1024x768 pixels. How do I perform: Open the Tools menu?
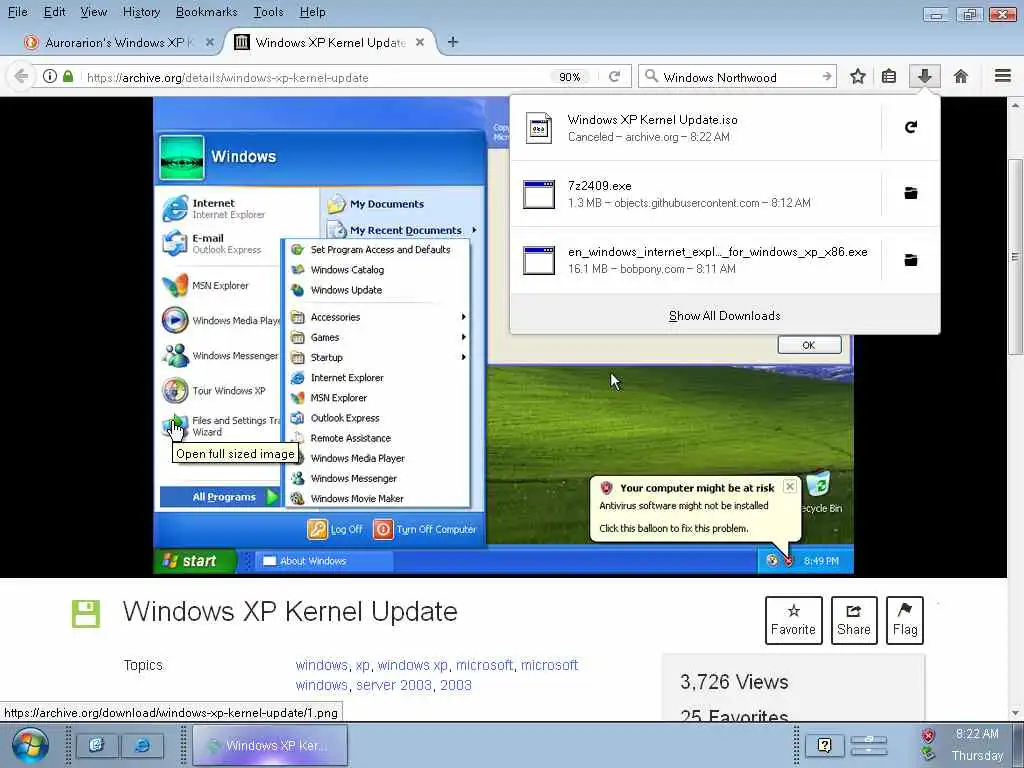point(268,12)
